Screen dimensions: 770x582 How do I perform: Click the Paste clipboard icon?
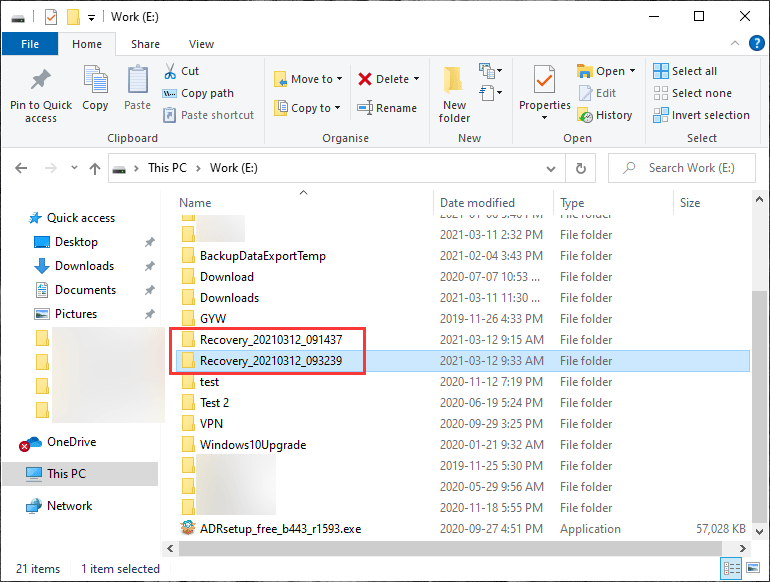(138, 80)
